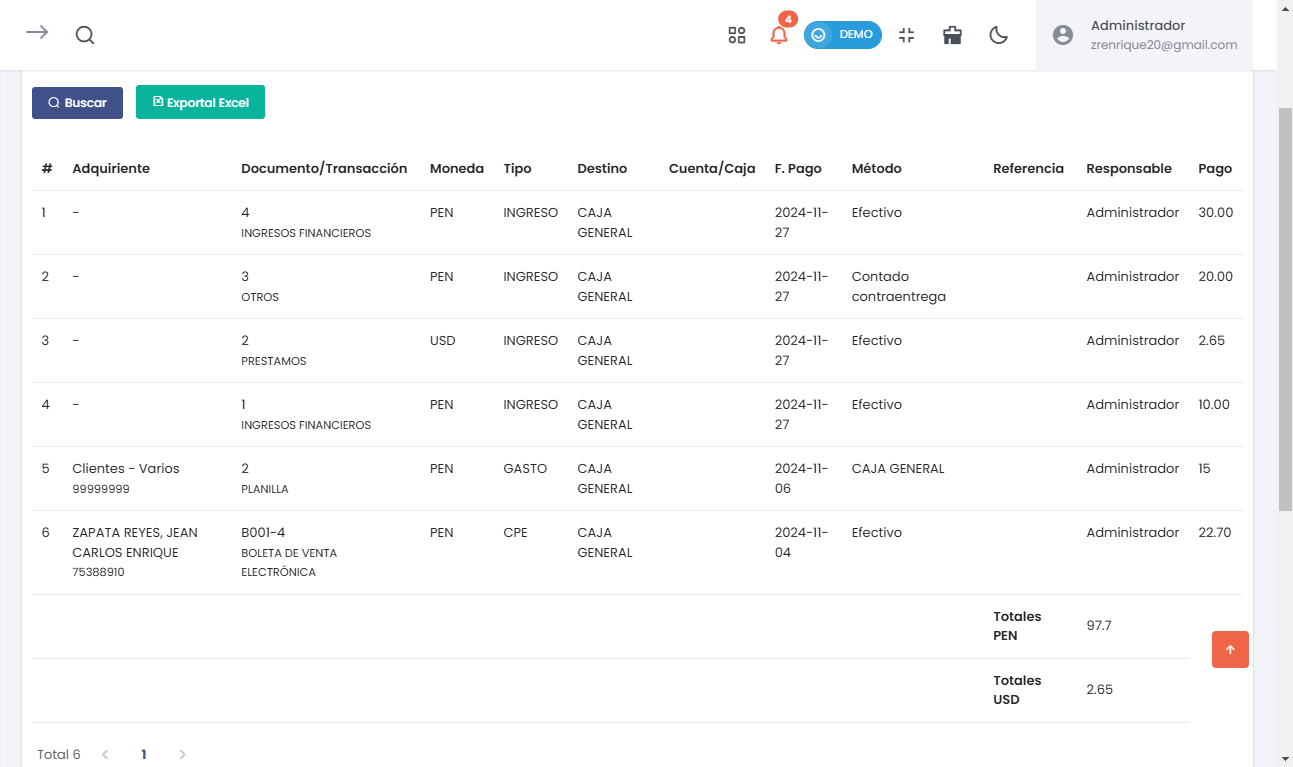Open search via the magnifier icon

[x=85, y=35]
